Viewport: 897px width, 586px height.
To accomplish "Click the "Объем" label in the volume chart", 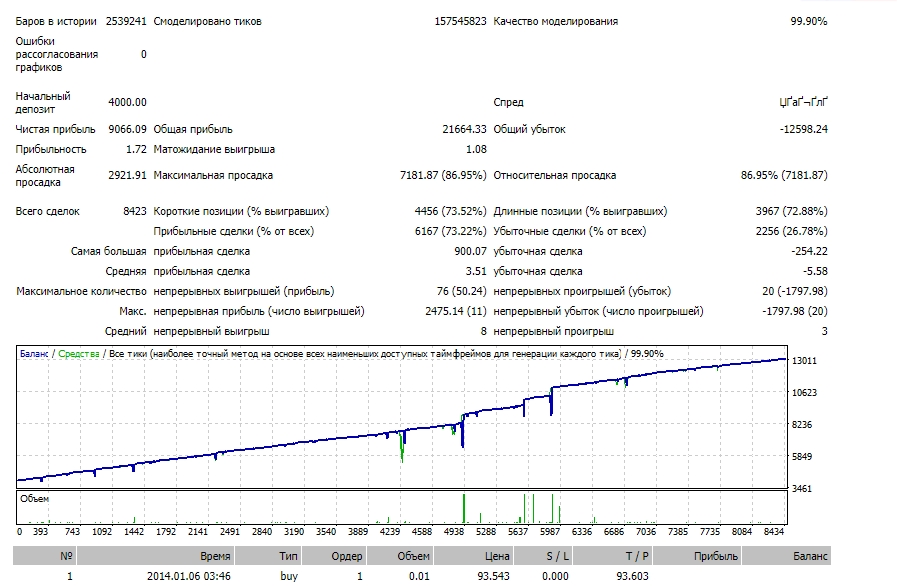I will coord(34,499).
